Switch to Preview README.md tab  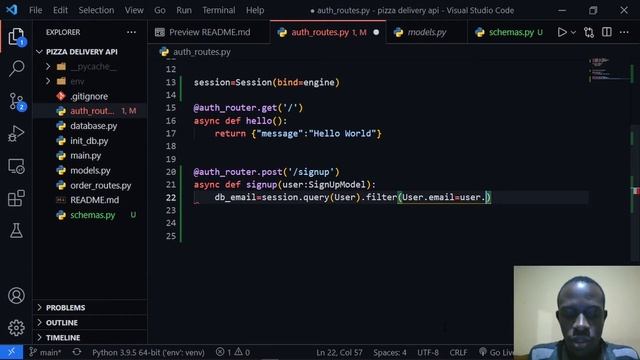(209, 32)
